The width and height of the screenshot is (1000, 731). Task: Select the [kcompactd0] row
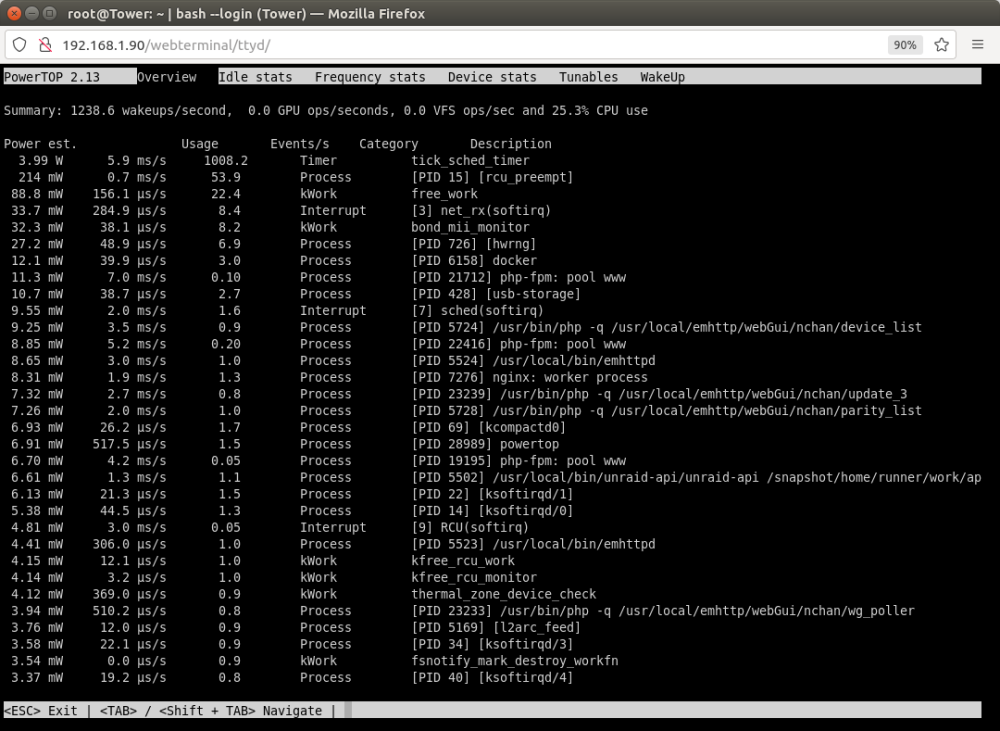[x=287, y=427]
